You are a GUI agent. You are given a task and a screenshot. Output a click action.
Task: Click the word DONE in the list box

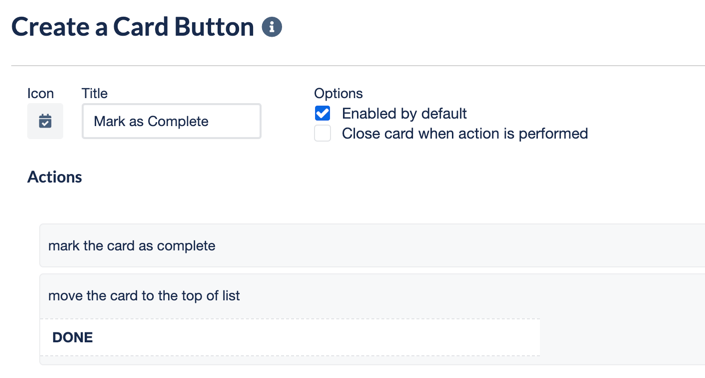[72, 338]
